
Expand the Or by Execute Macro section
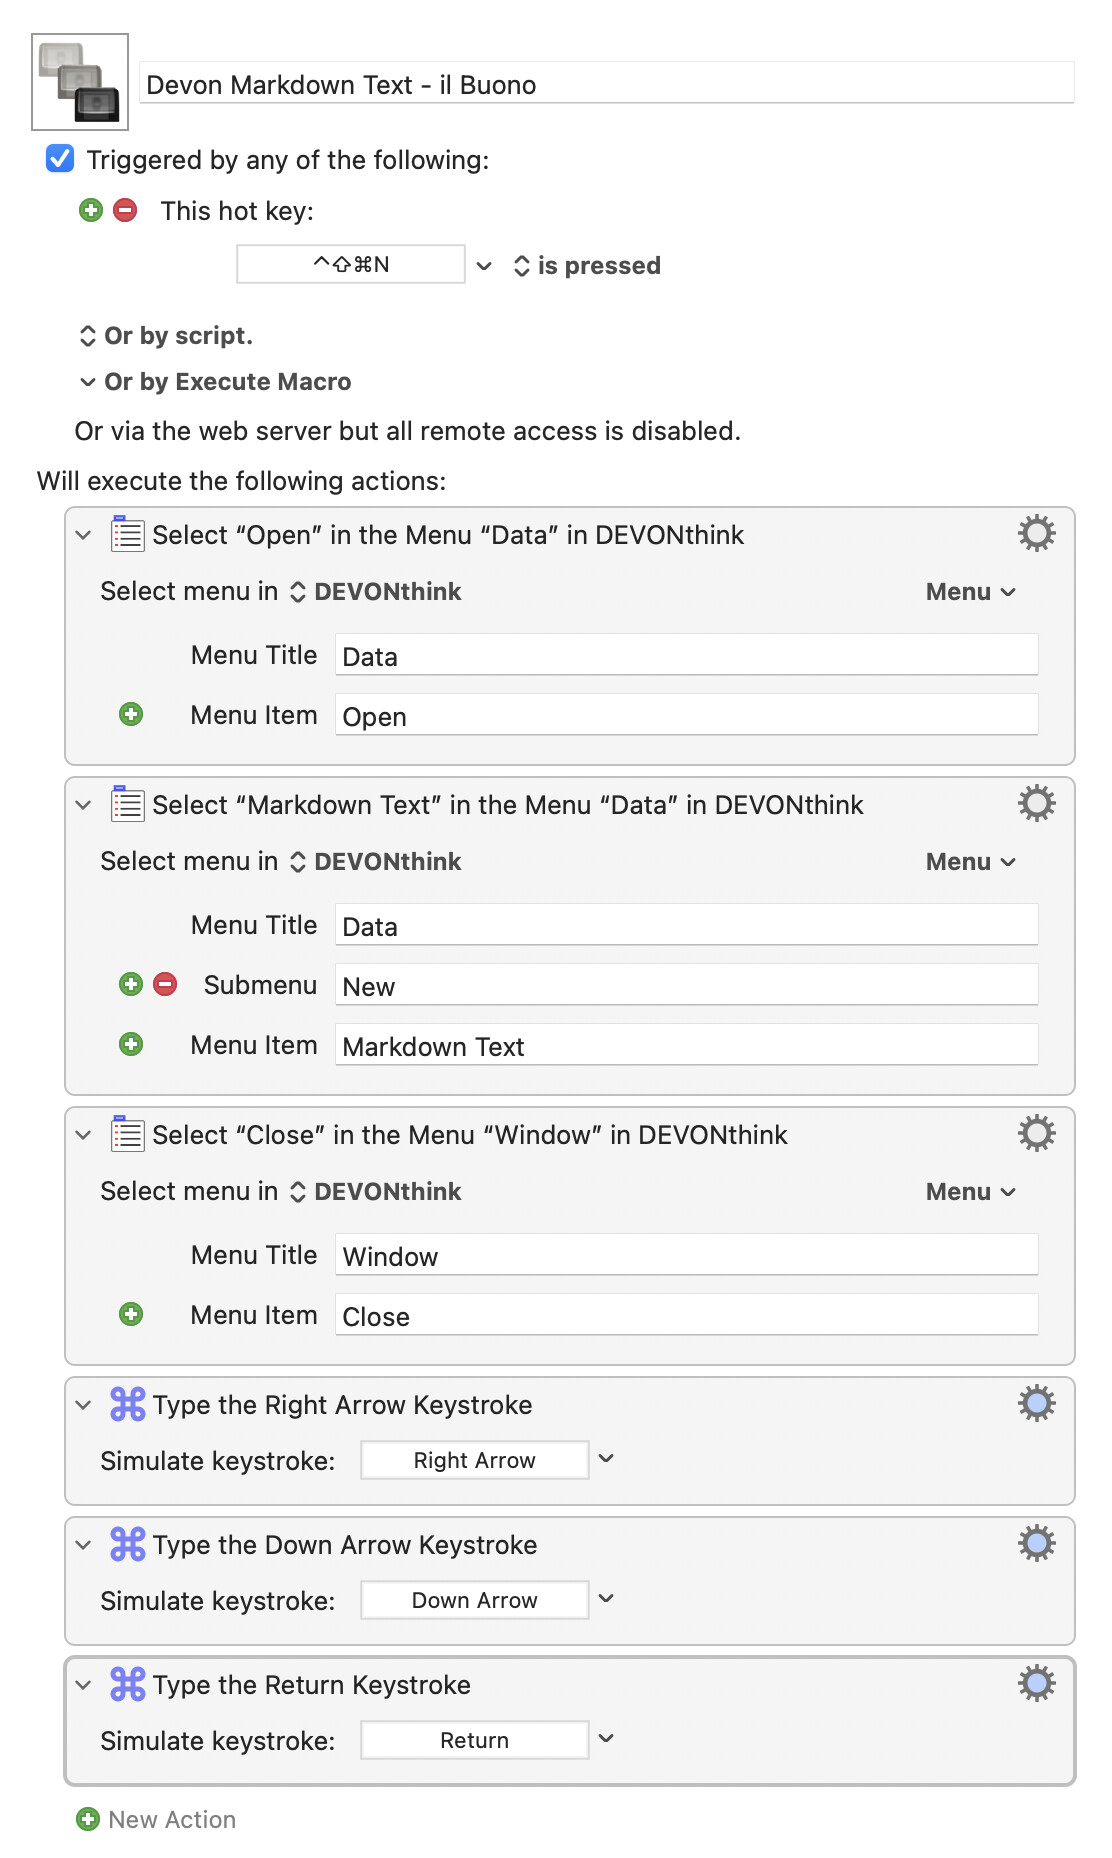coord(88,382)
